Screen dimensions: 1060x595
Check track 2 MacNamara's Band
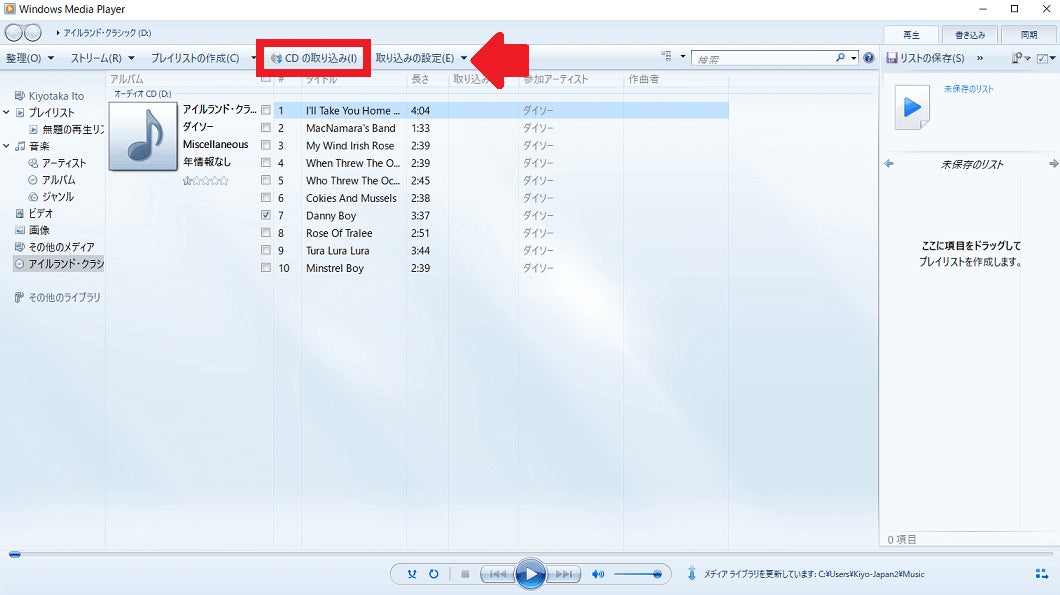tap(266, 128)
